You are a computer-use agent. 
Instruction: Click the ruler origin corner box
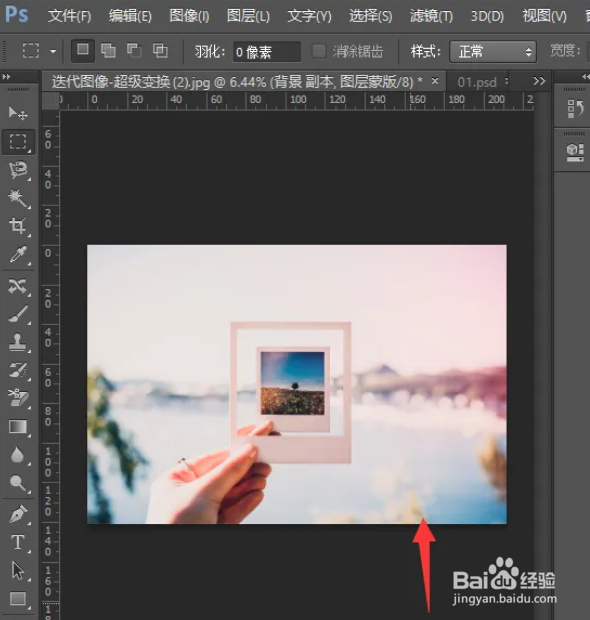point(50,100)
